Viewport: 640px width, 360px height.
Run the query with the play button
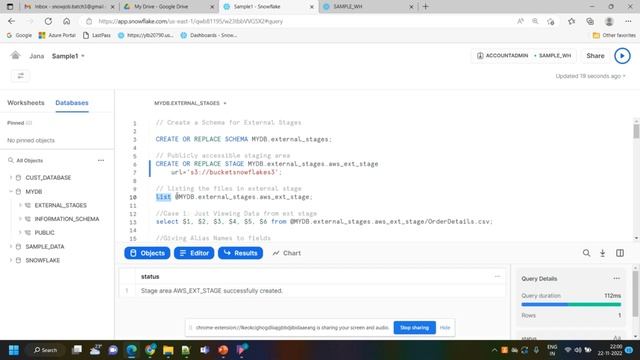[x=622, y=56]
